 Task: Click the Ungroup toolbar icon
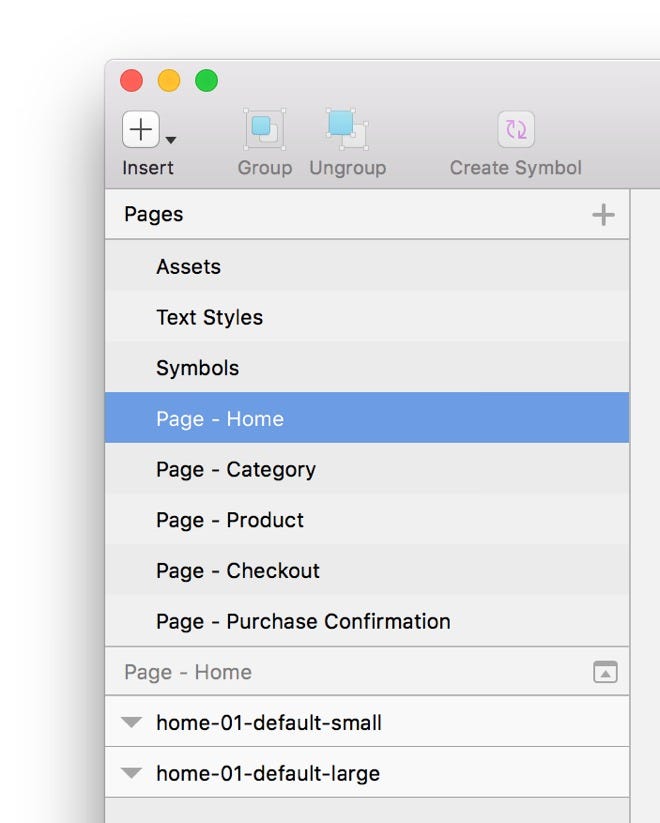coord(347,129)
